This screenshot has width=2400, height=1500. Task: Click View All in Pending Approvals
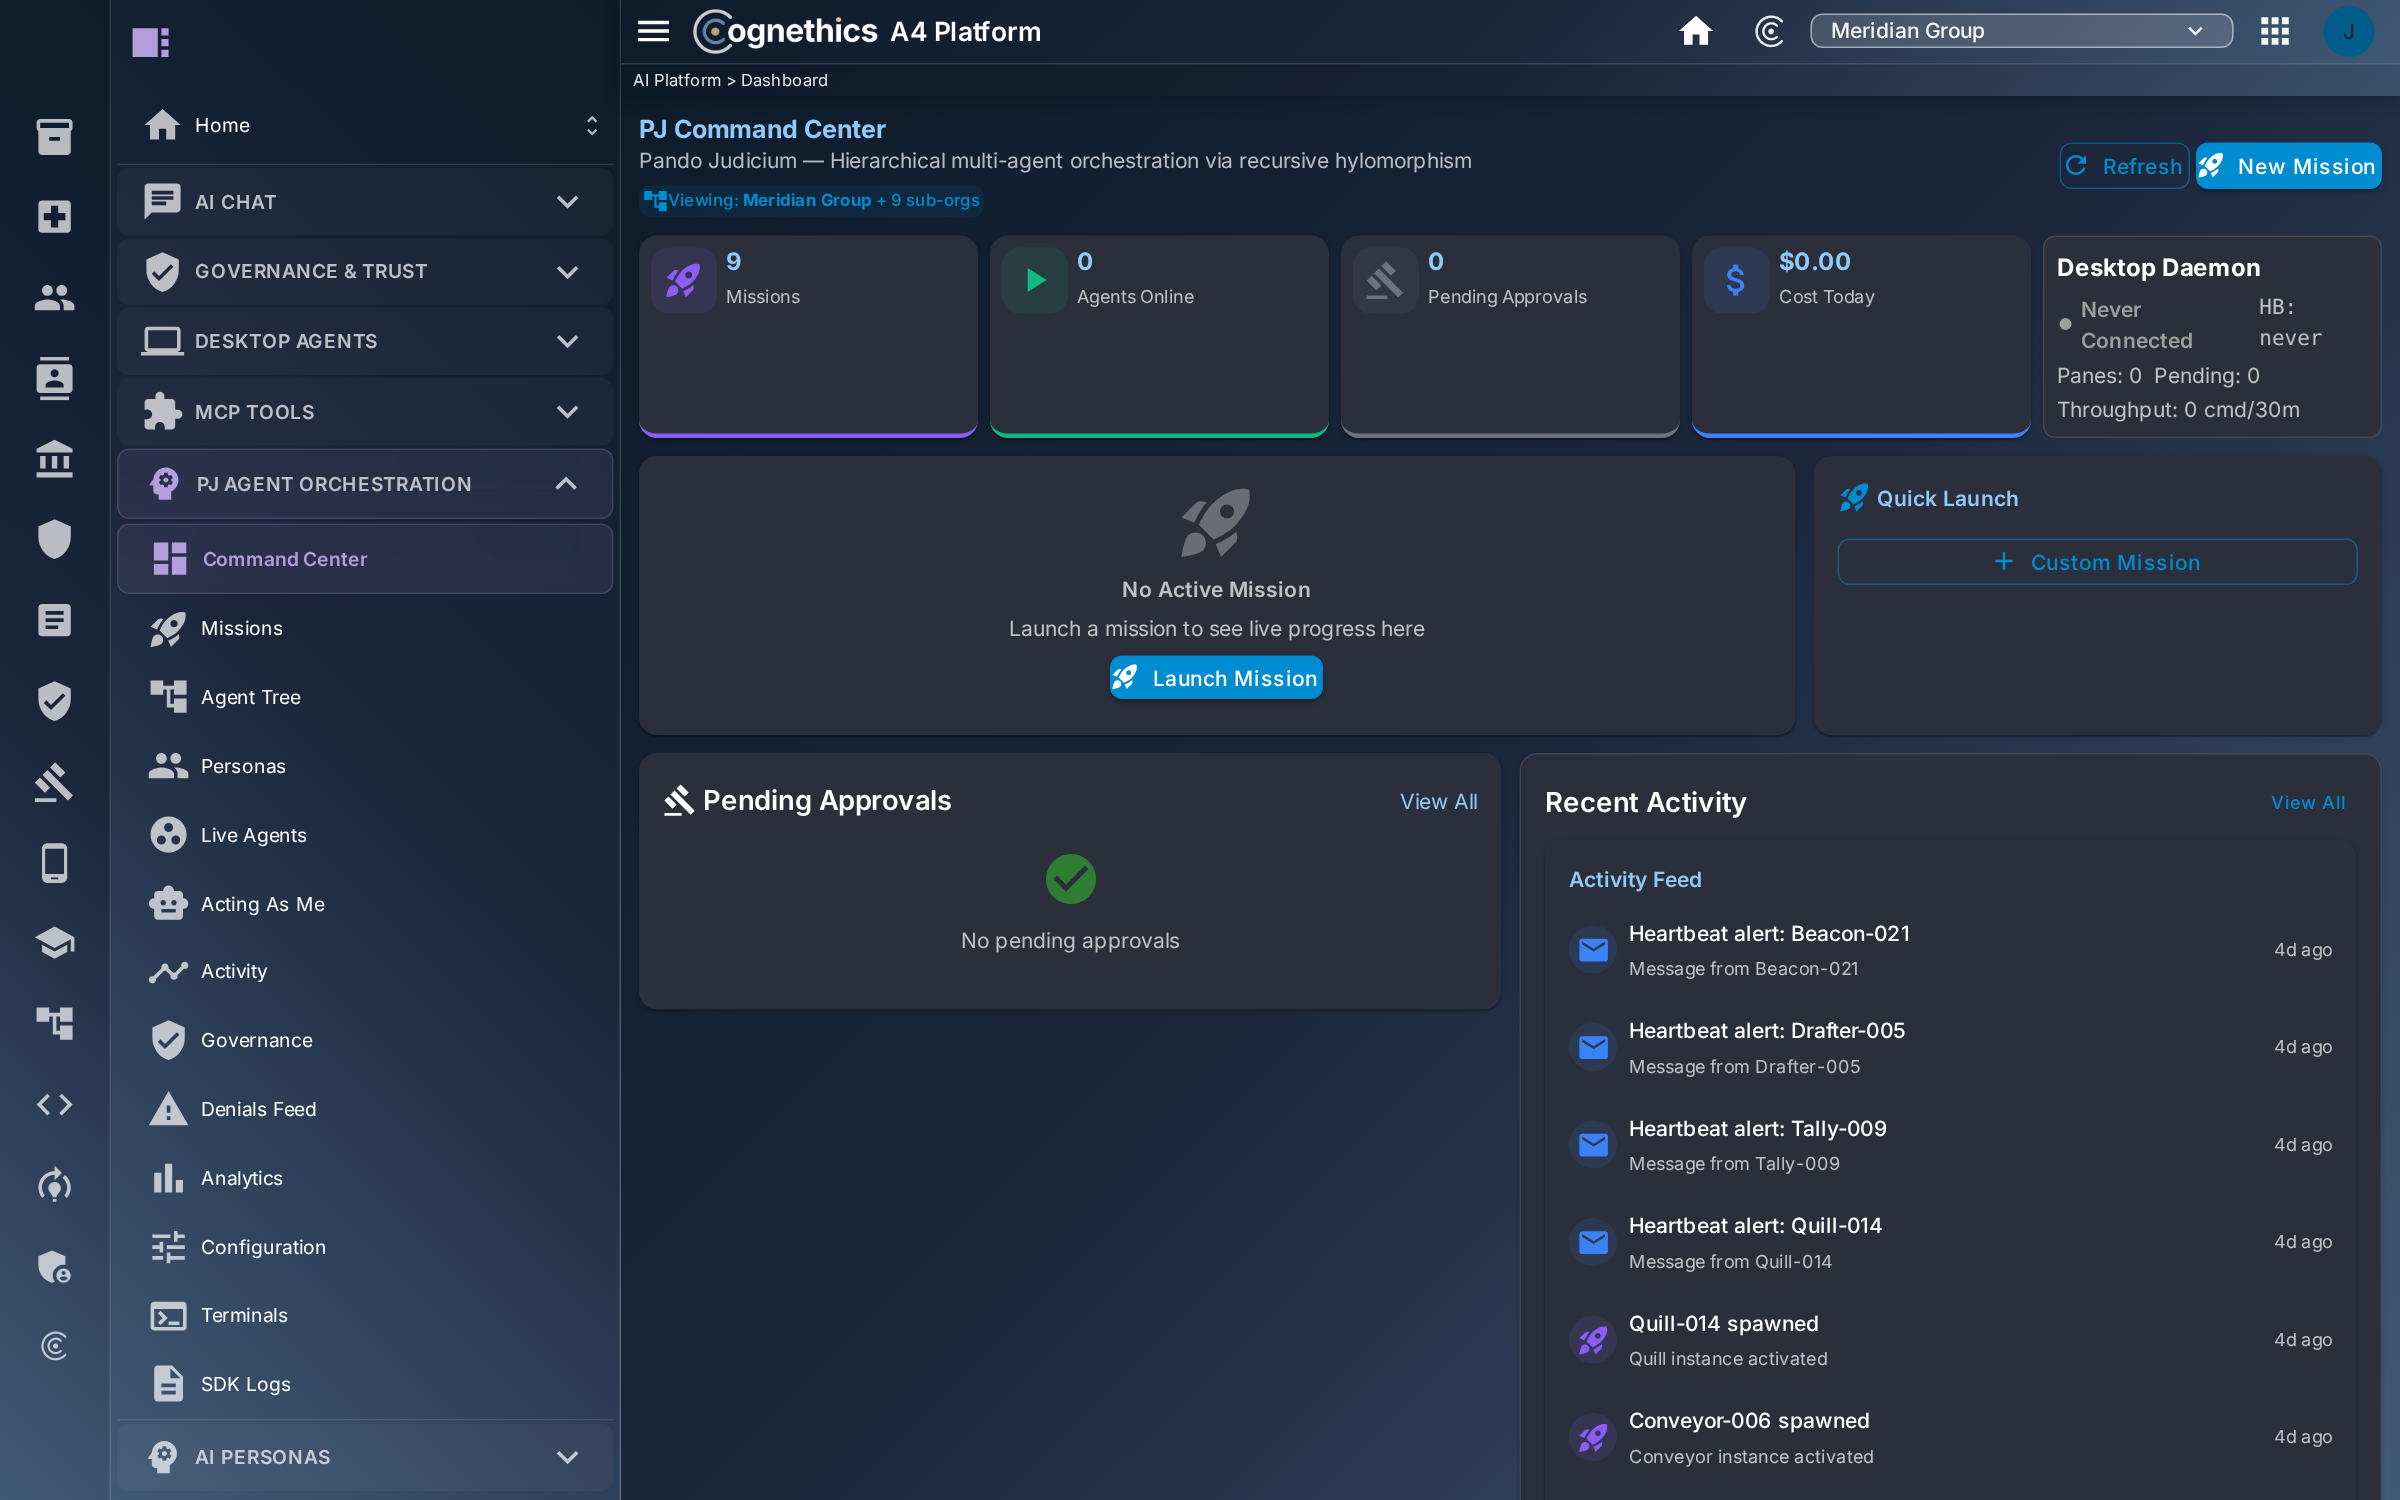1438,802
